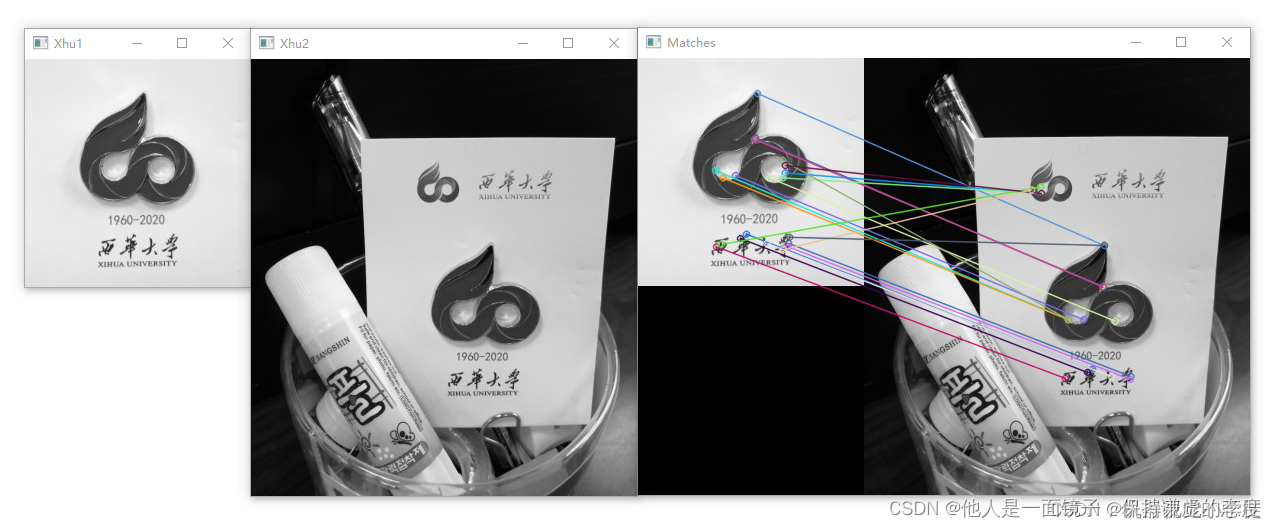Viewport: 1276px width, 528px height.
Task: Minimize the Xhu1 window
Action: 137,43
